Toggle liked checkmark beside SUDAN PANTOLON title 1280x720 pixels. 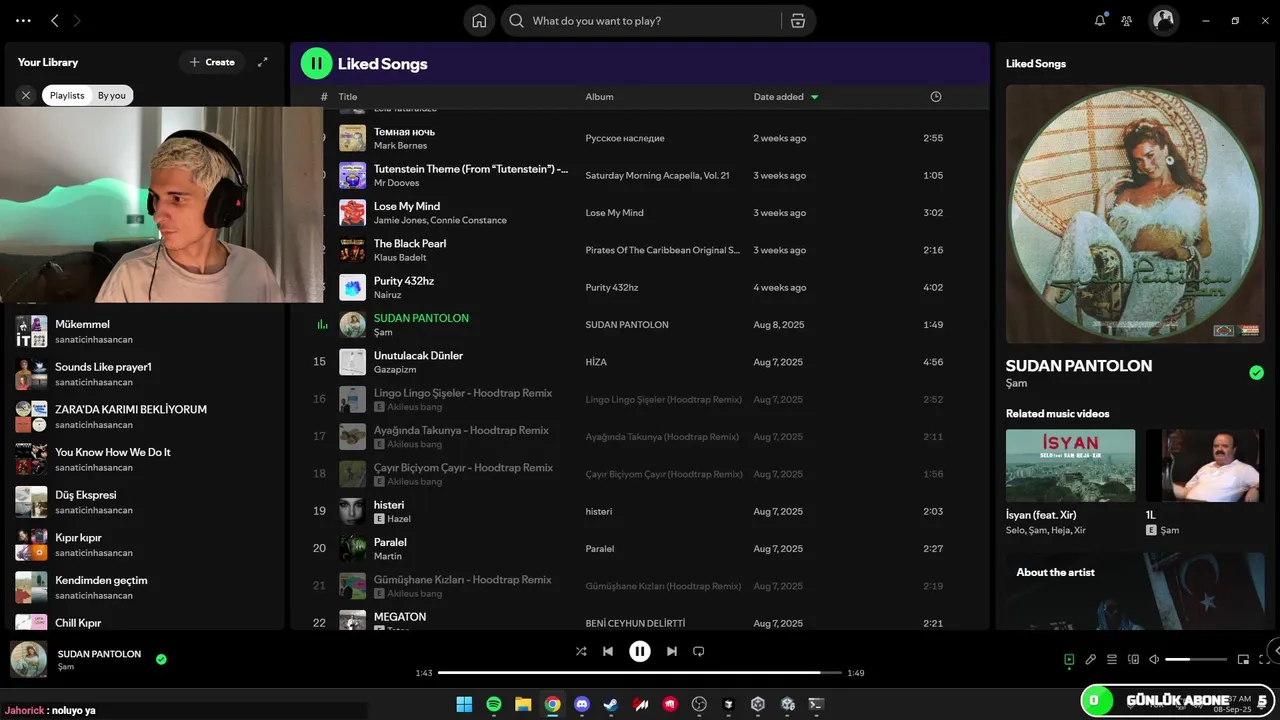(1256, 373)
